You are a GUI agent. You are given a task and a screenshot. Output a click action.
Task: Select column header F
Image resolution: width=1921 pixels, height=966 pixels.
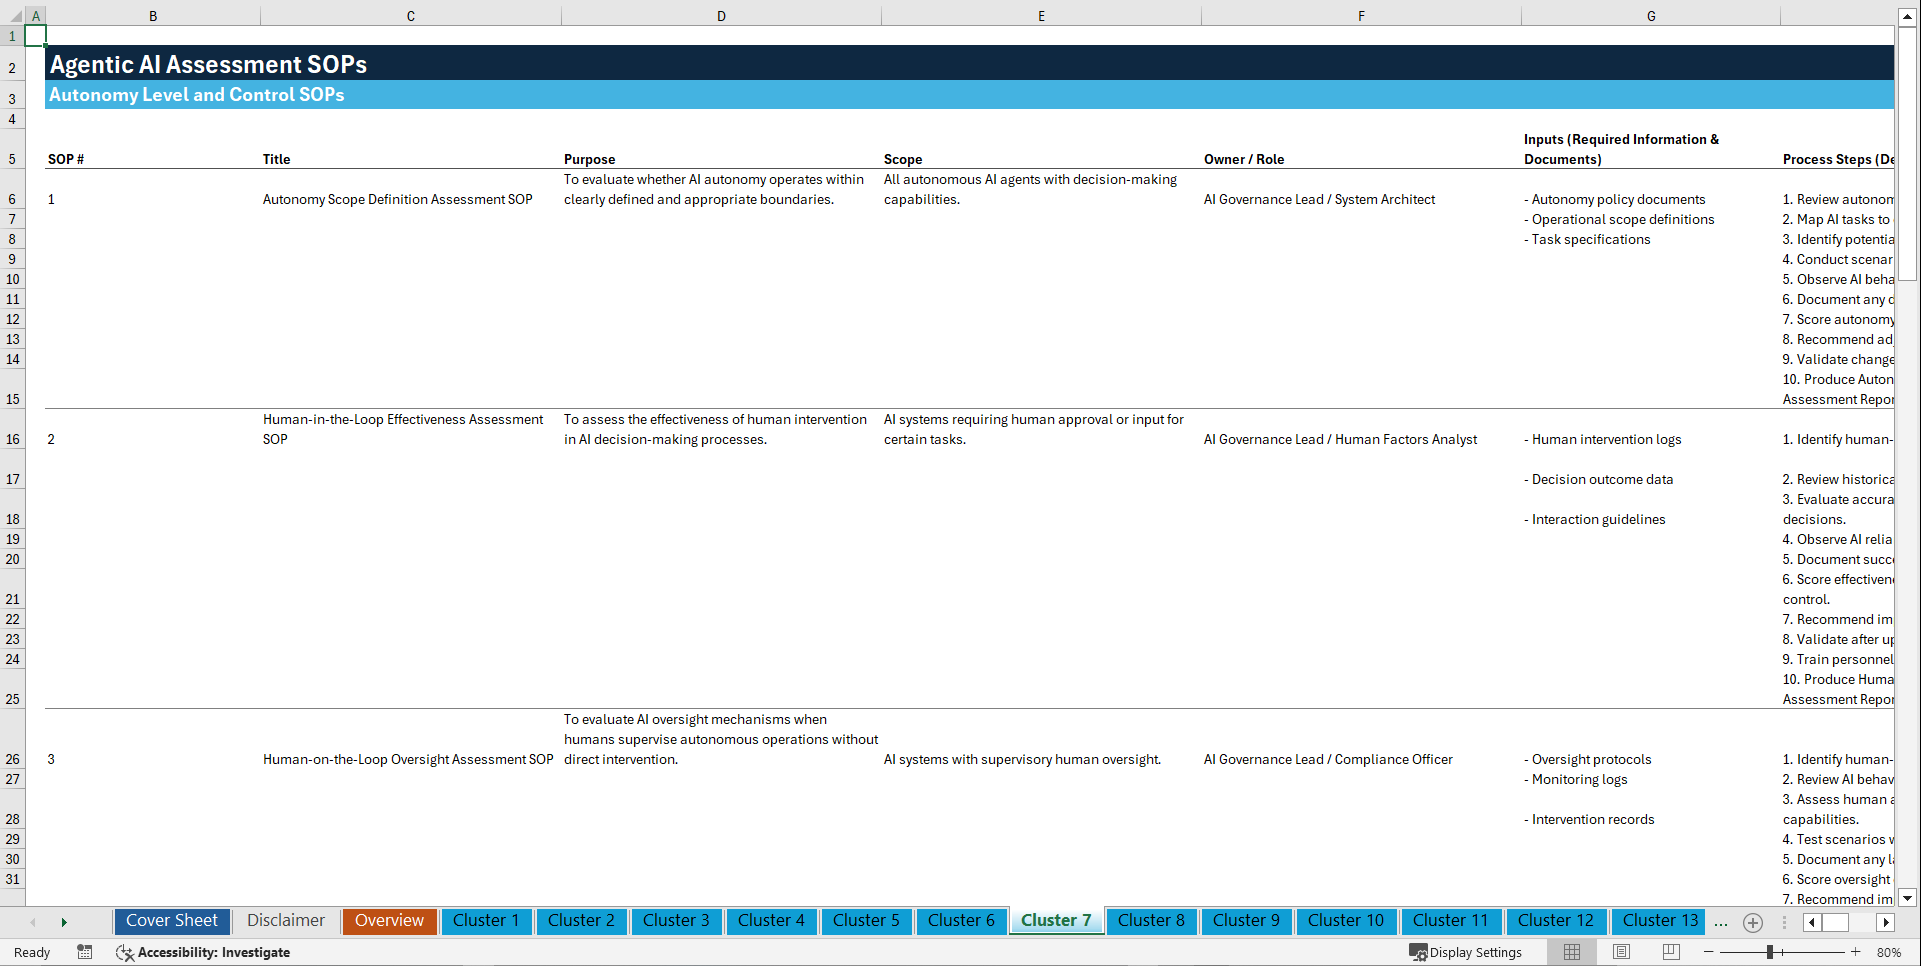click(1361, 15)
